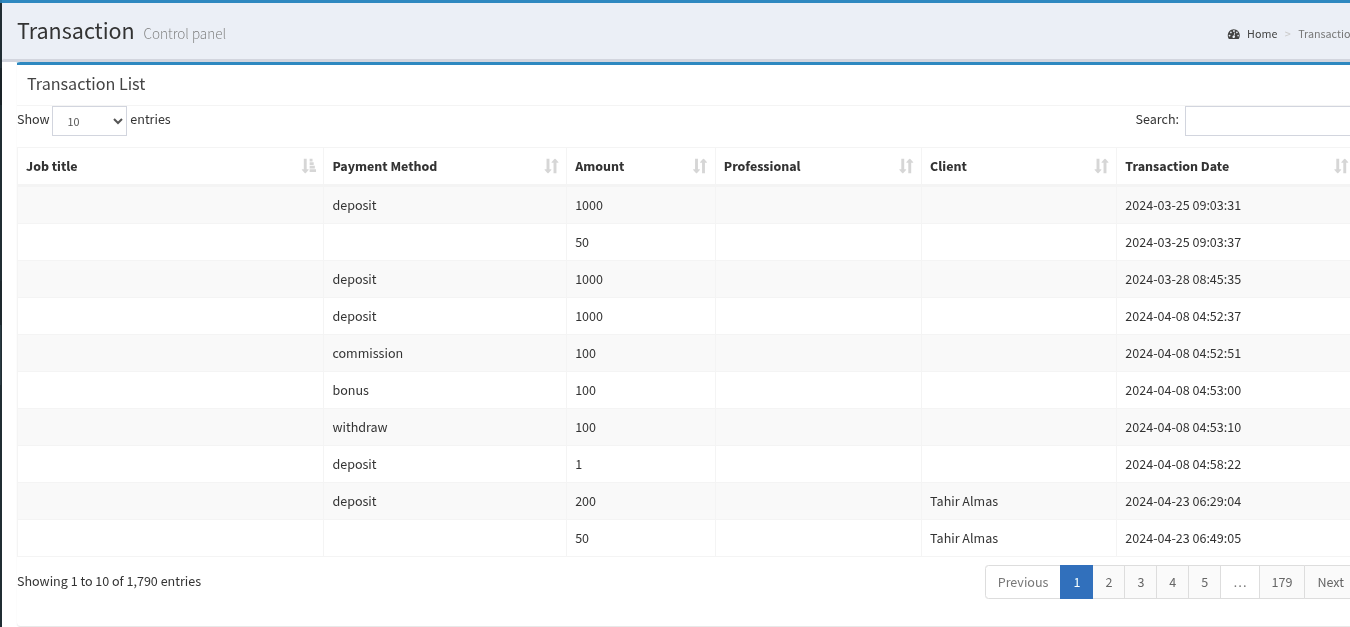Click the Job title column header

(170, 166)
